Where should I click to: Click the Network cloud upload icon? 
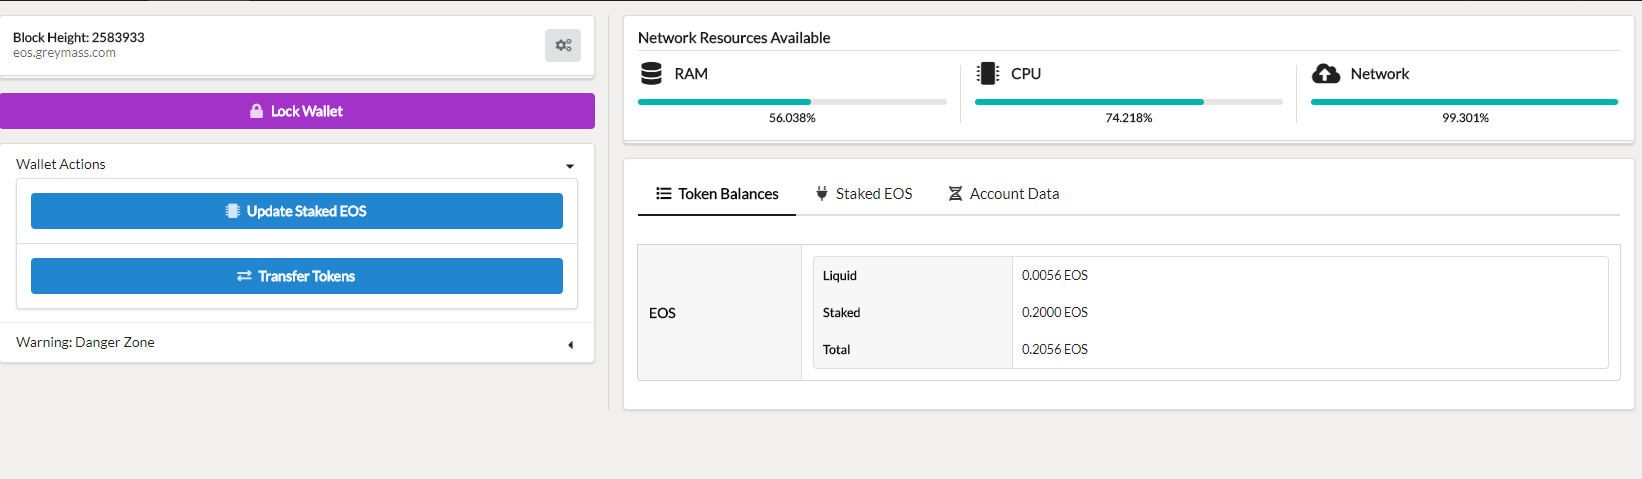click(x=1325, y=74)
